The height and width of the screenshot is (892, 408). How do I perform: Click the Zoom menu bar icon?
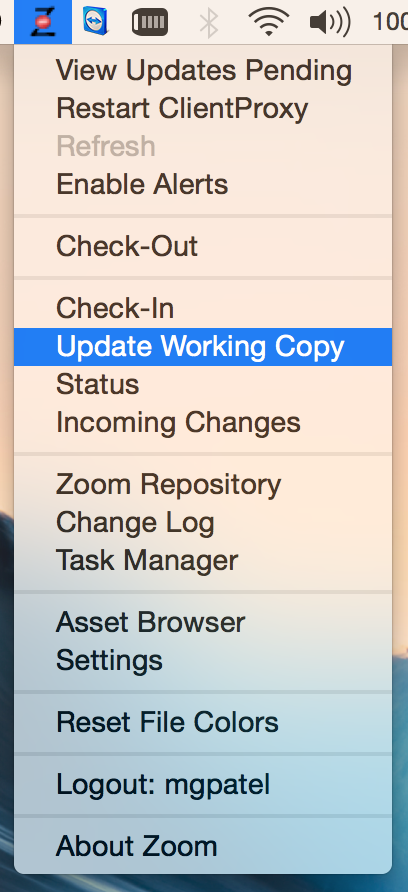(x=43, y=22)
